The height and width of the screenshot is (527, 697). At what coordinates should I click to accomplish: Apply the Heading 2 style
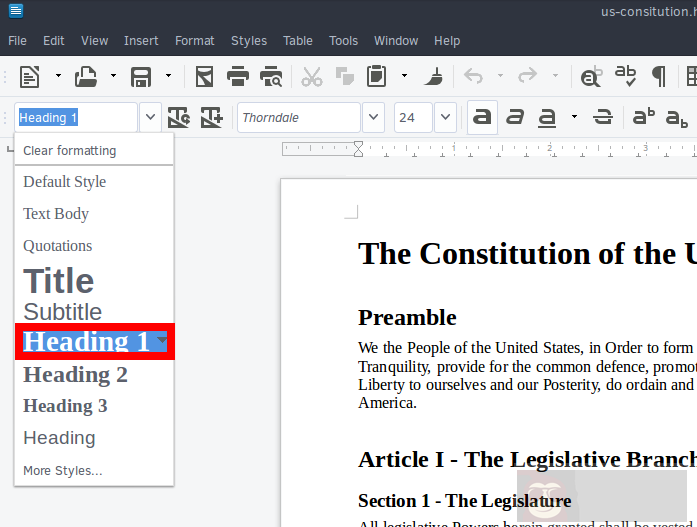click(76, 375)
